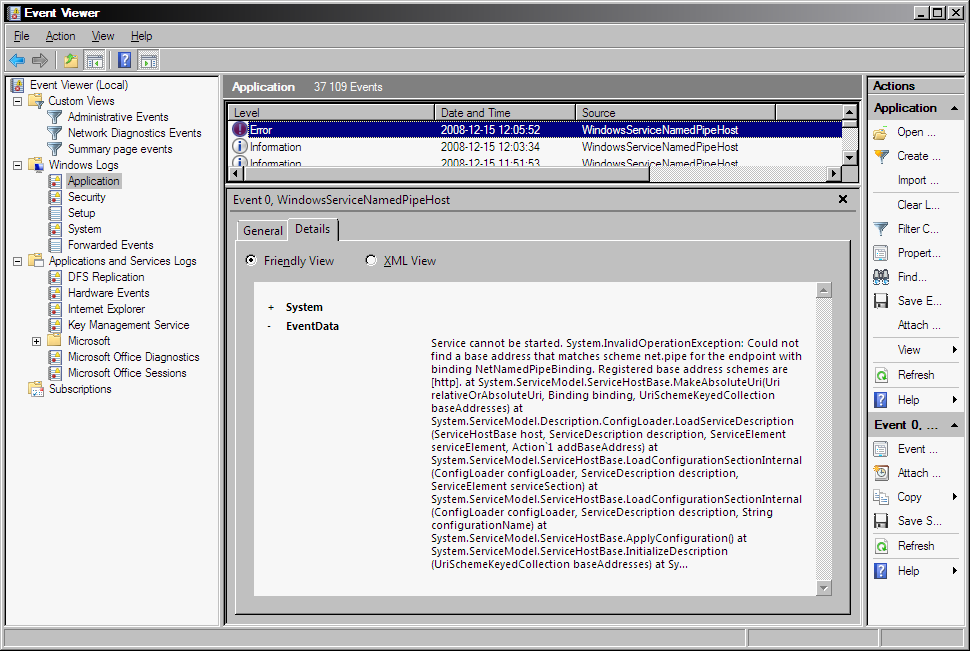Click event list vertical scroll down arrow

850,158
